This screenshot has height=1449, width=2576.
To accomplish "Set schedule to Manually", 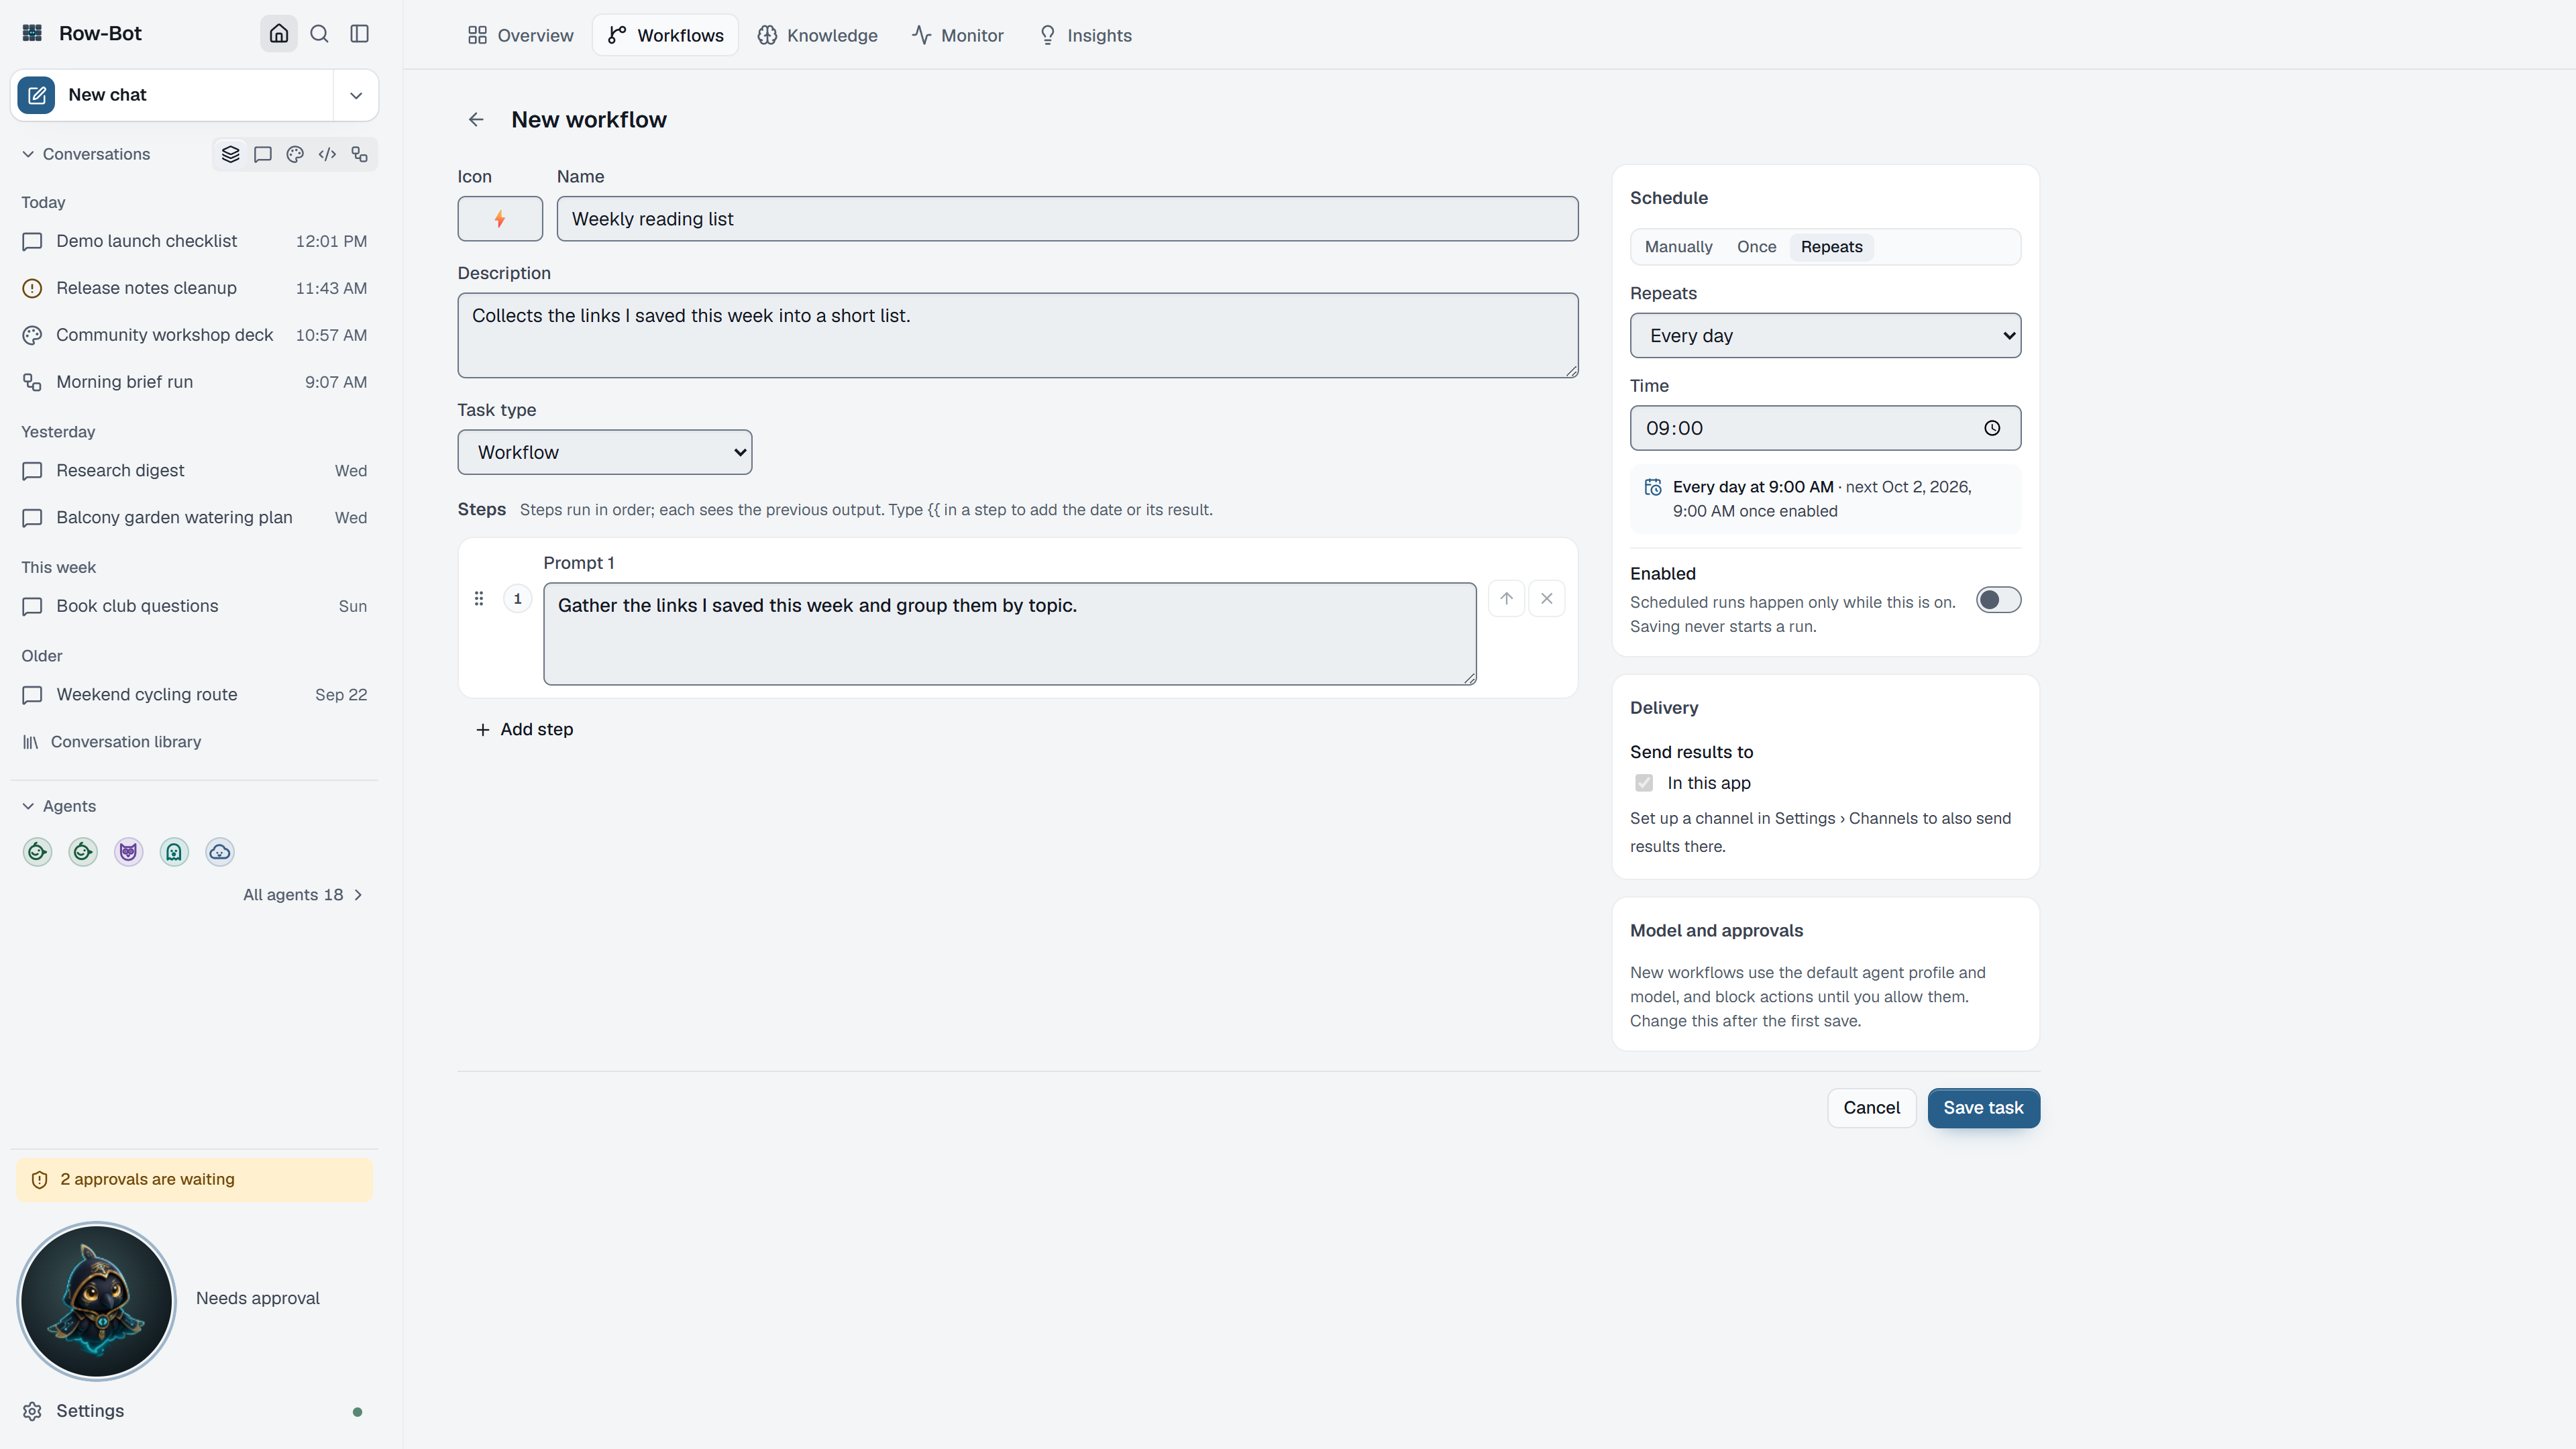I will [1678, 247].
